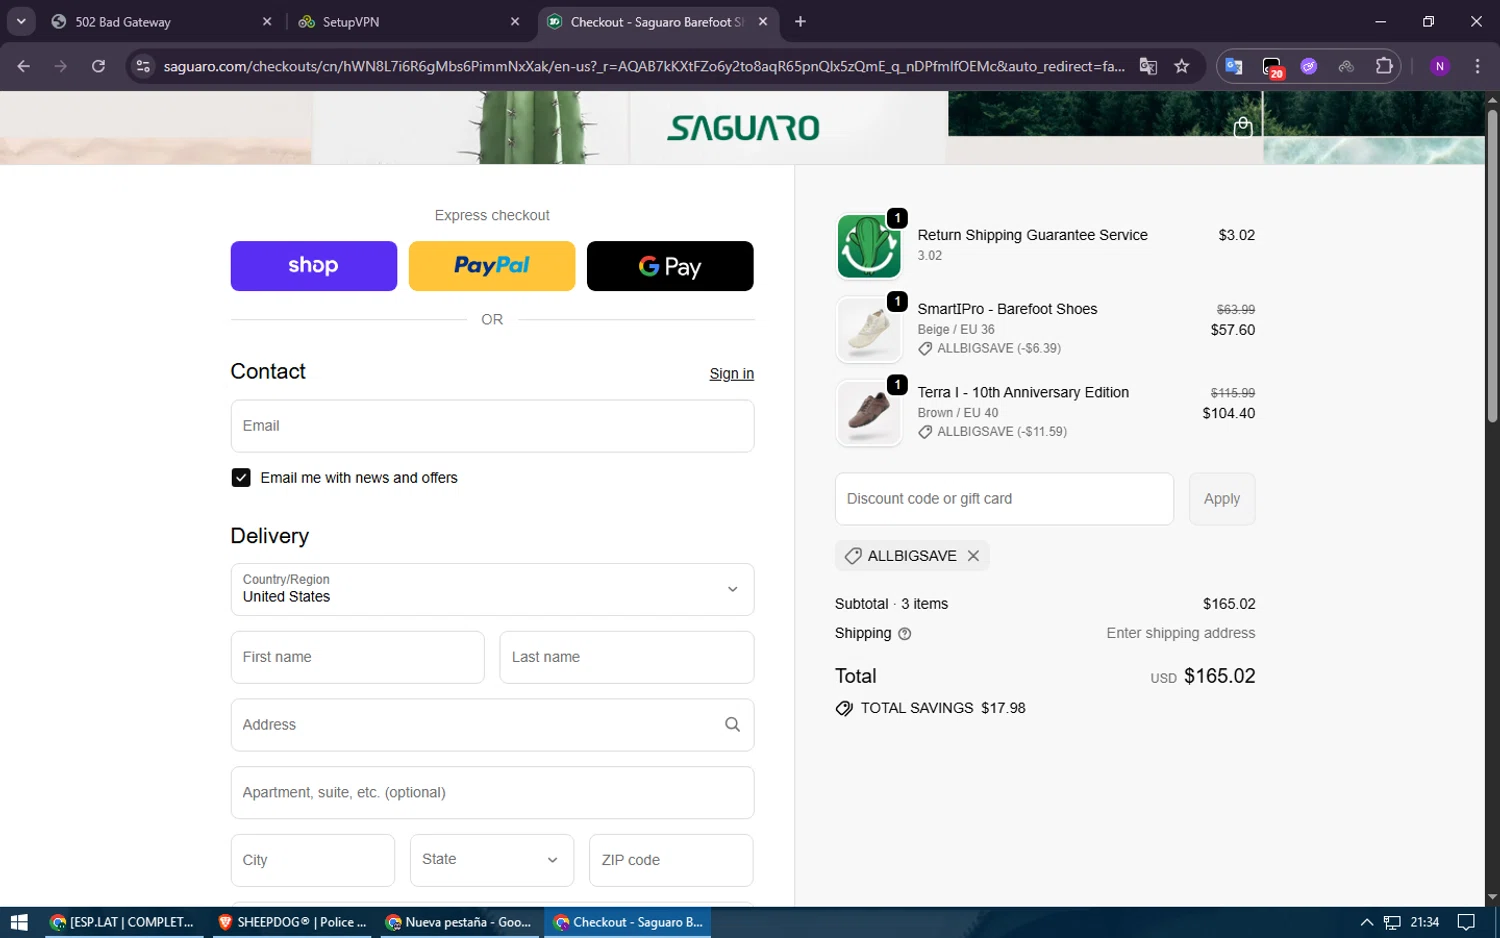Reload the current page
Screen dimensions: 1500x938
click(98, 66)
